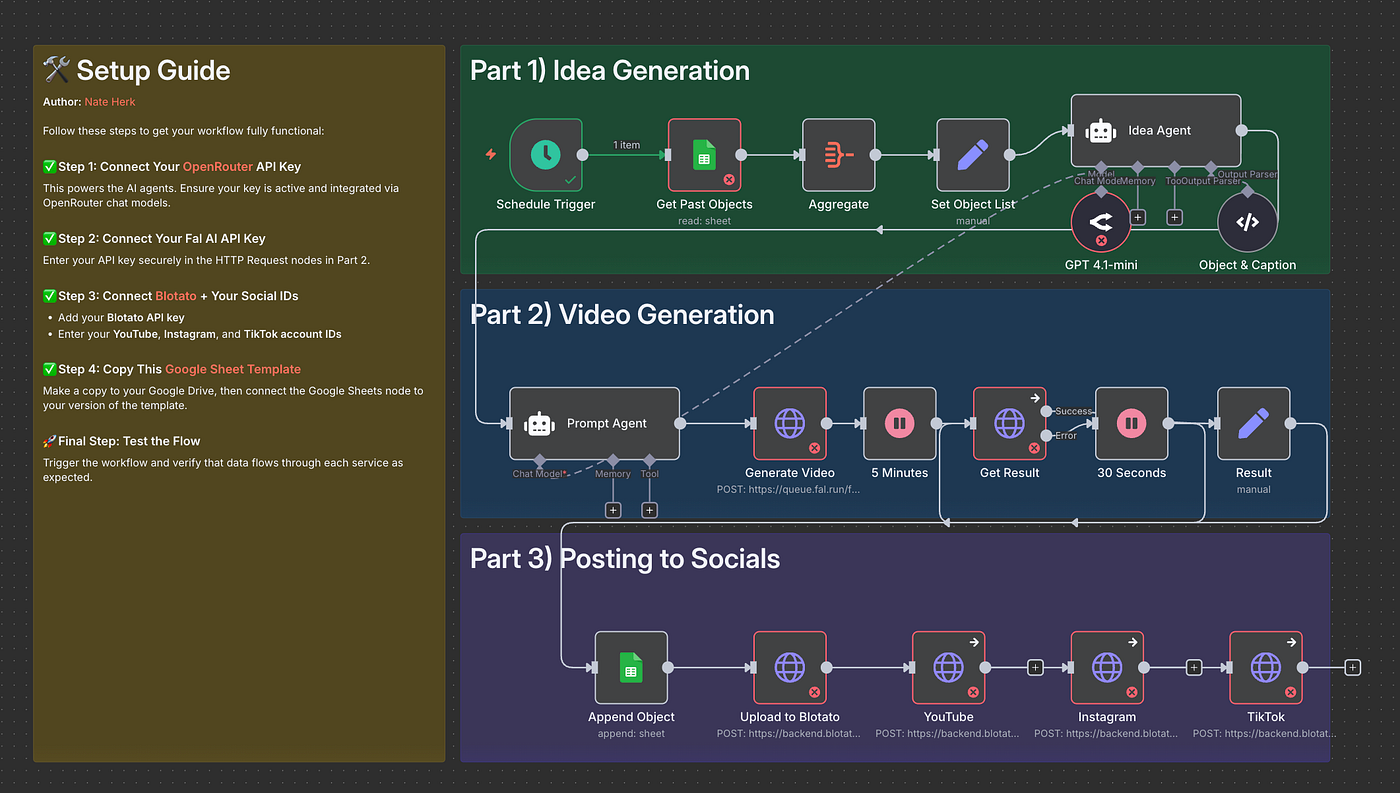
Task: Select the GPT 4.1-mini model node
Action: click(x=1101, y=222)
